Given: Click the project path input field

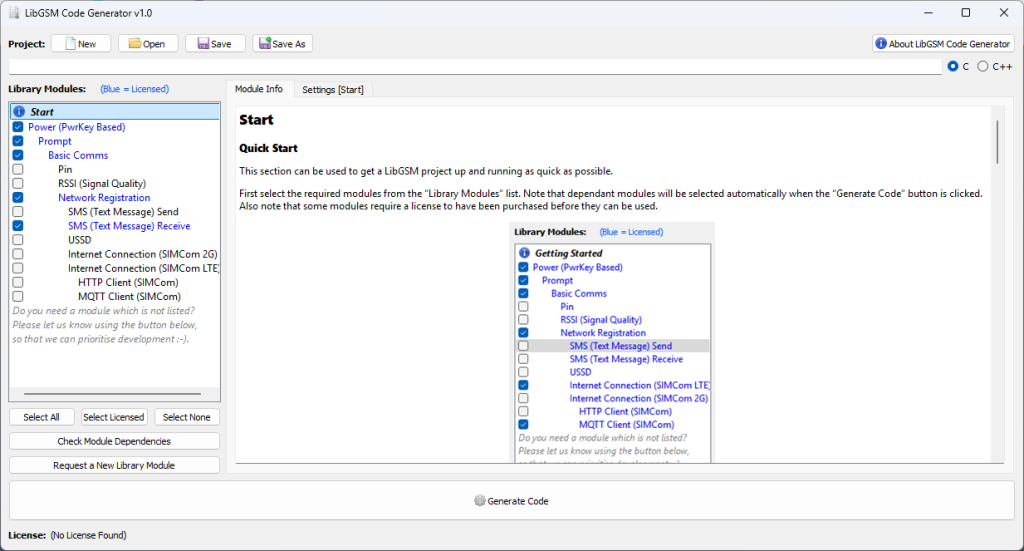Looking at the screenshot, I should click(475, 67).
